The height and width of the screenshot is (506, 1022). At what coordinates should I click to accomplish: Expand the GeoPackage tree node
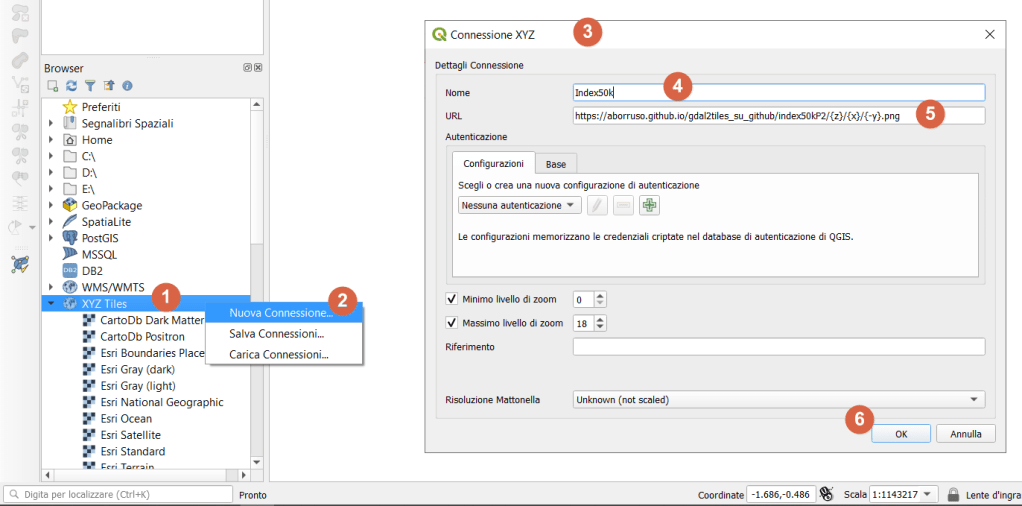point(51,205)
